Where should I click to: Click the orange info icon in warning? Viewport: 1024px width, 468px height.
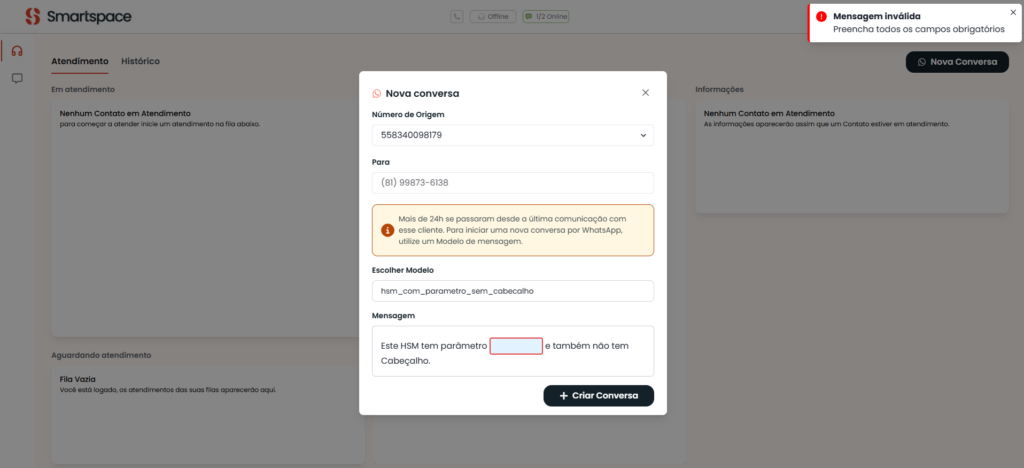(388, 229)
